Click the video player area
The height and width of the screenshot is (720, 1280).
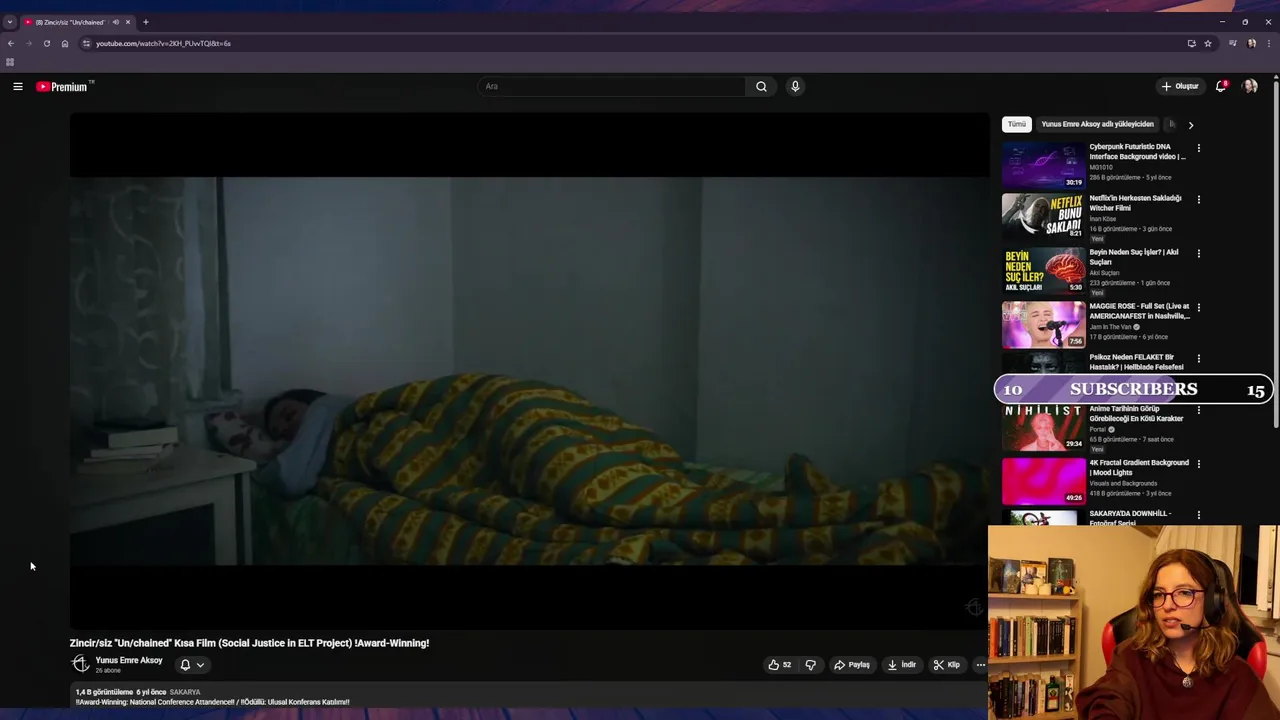[x=529, y=371]
